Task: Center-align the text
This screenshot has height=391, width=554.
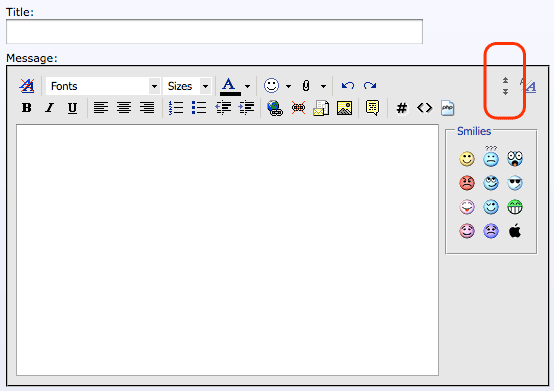Action: [x=124, y=108]
